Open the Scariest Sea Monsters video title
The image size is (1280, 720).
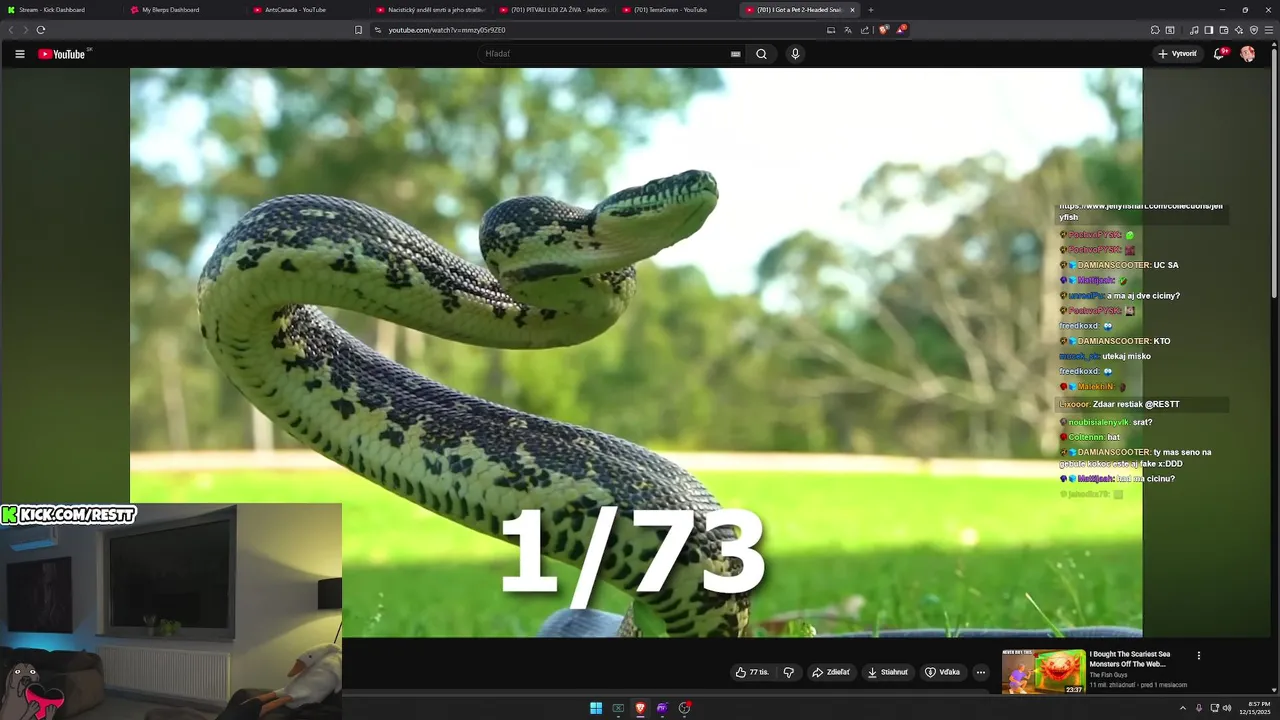pyautogui.click(x=1130, y=659)
